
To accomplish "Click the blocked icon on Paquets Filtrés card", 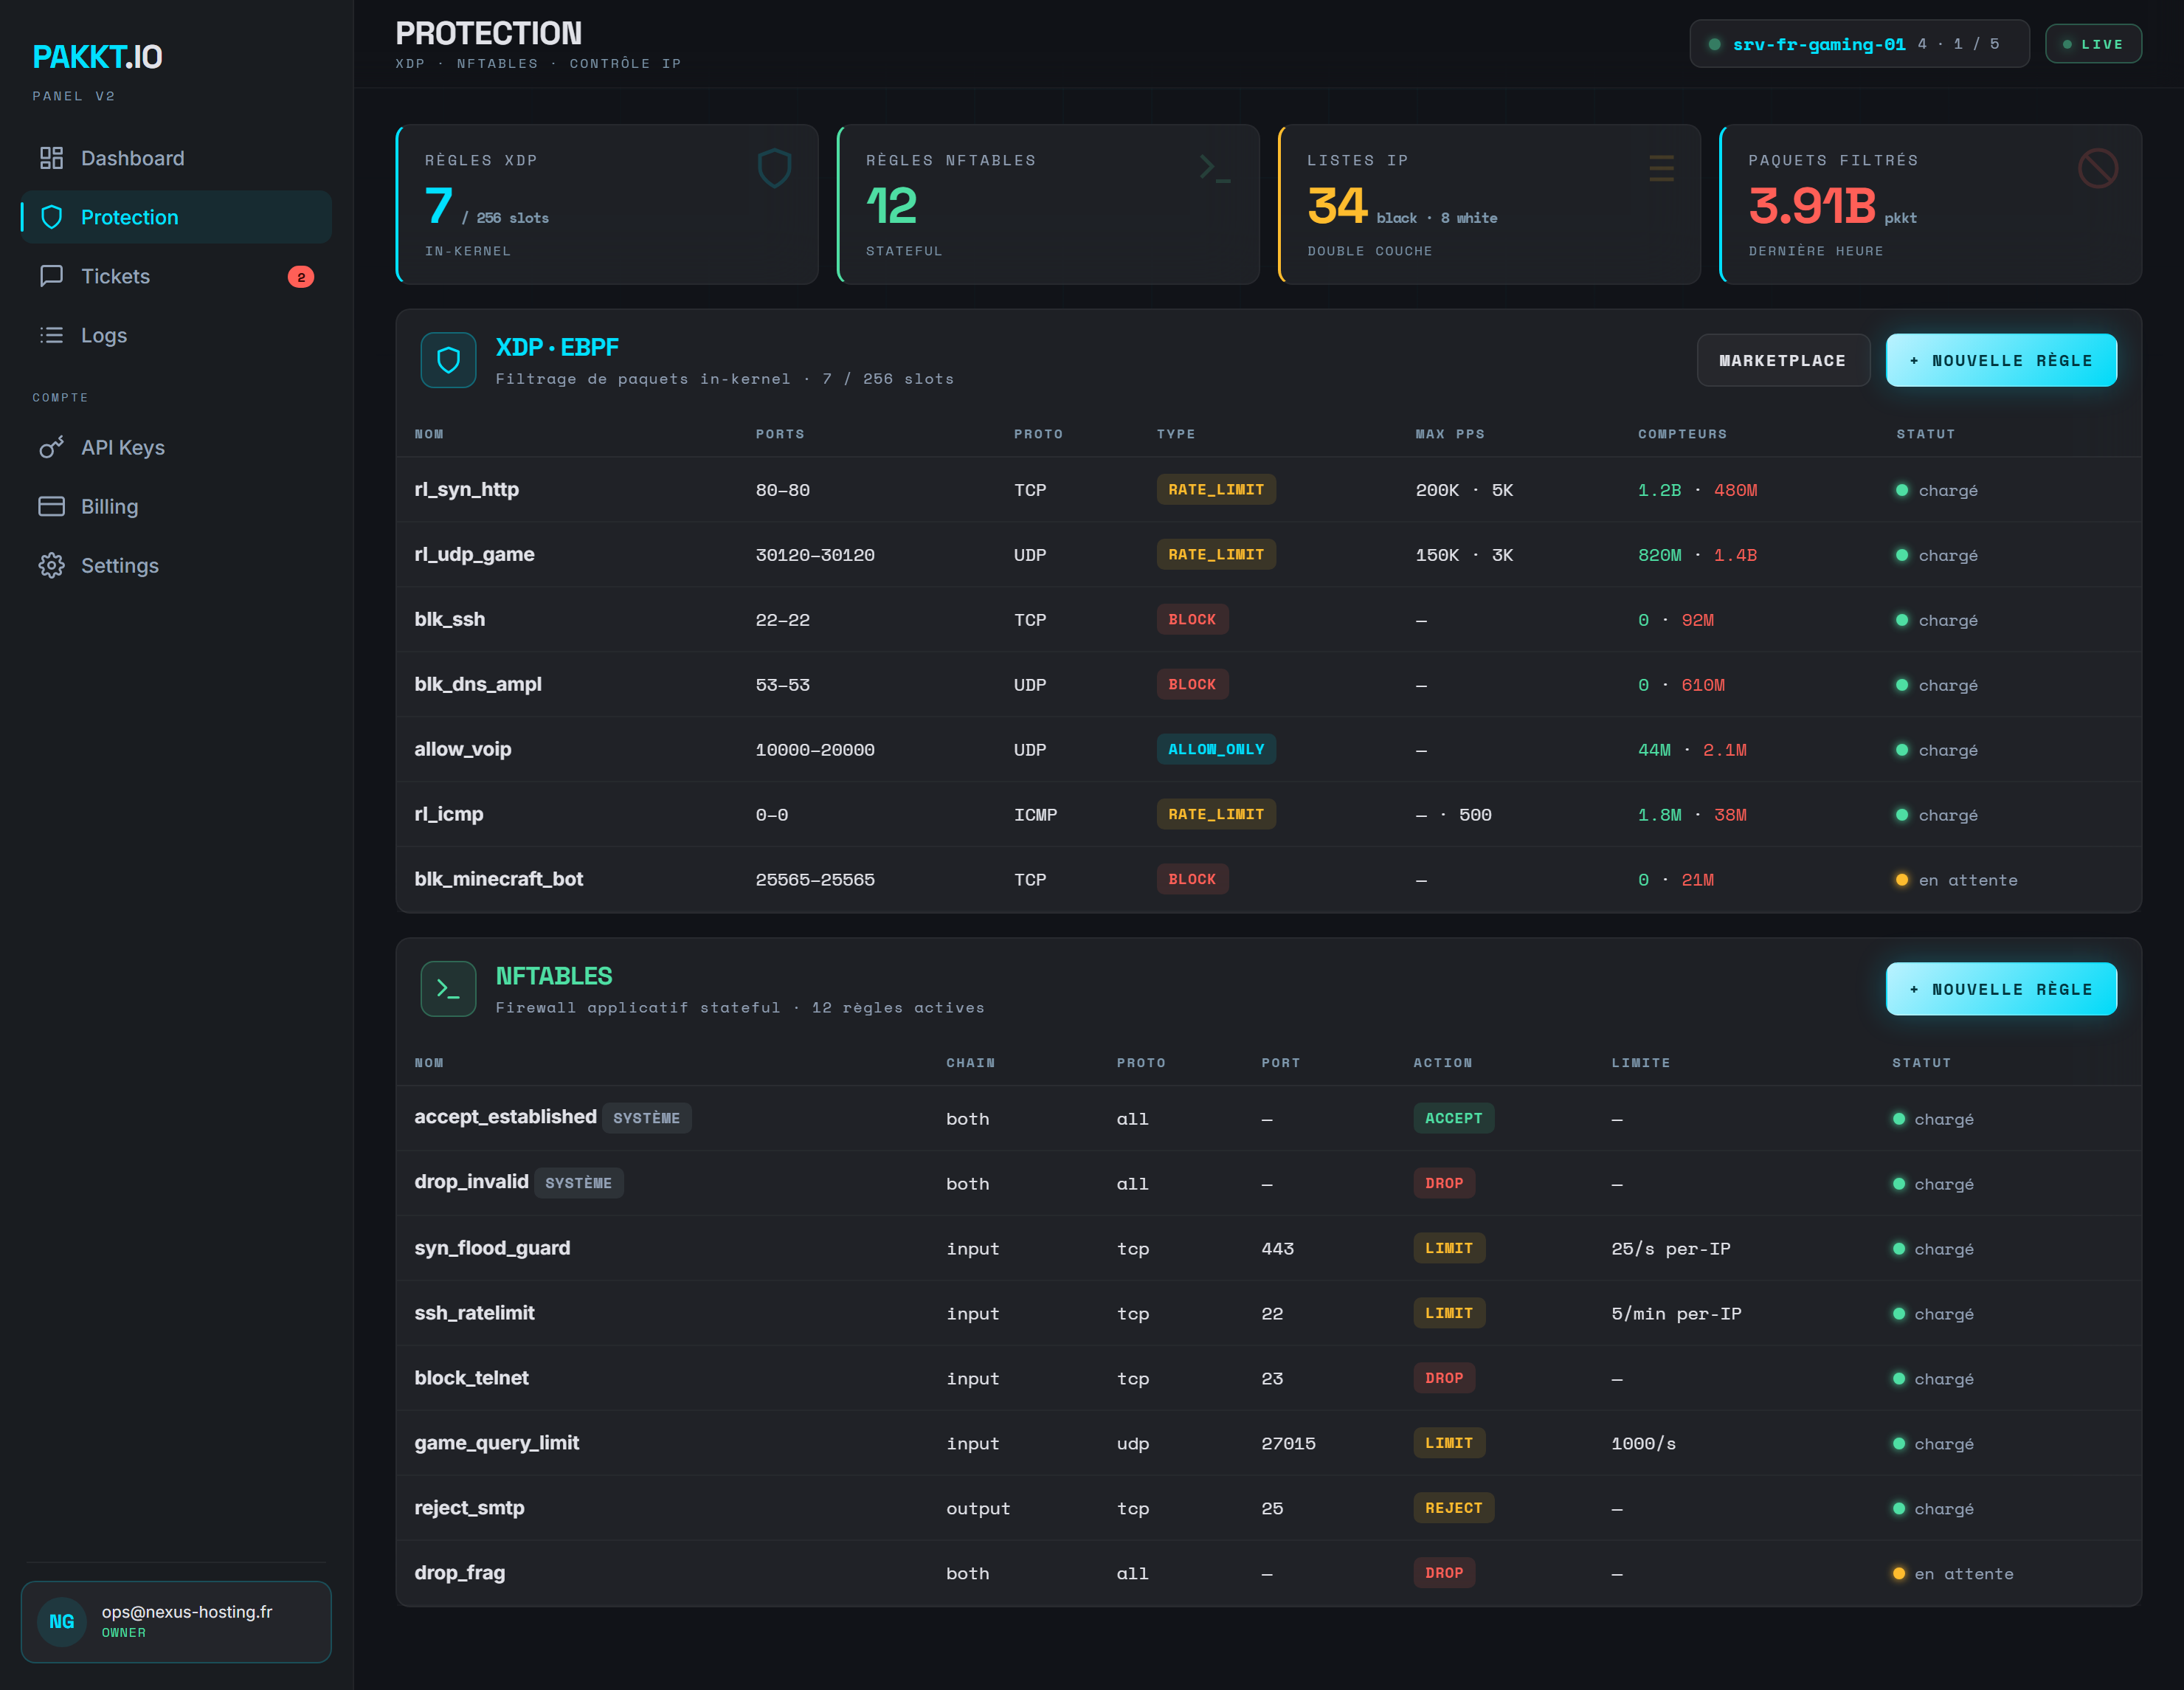I will click(2097, 168).
